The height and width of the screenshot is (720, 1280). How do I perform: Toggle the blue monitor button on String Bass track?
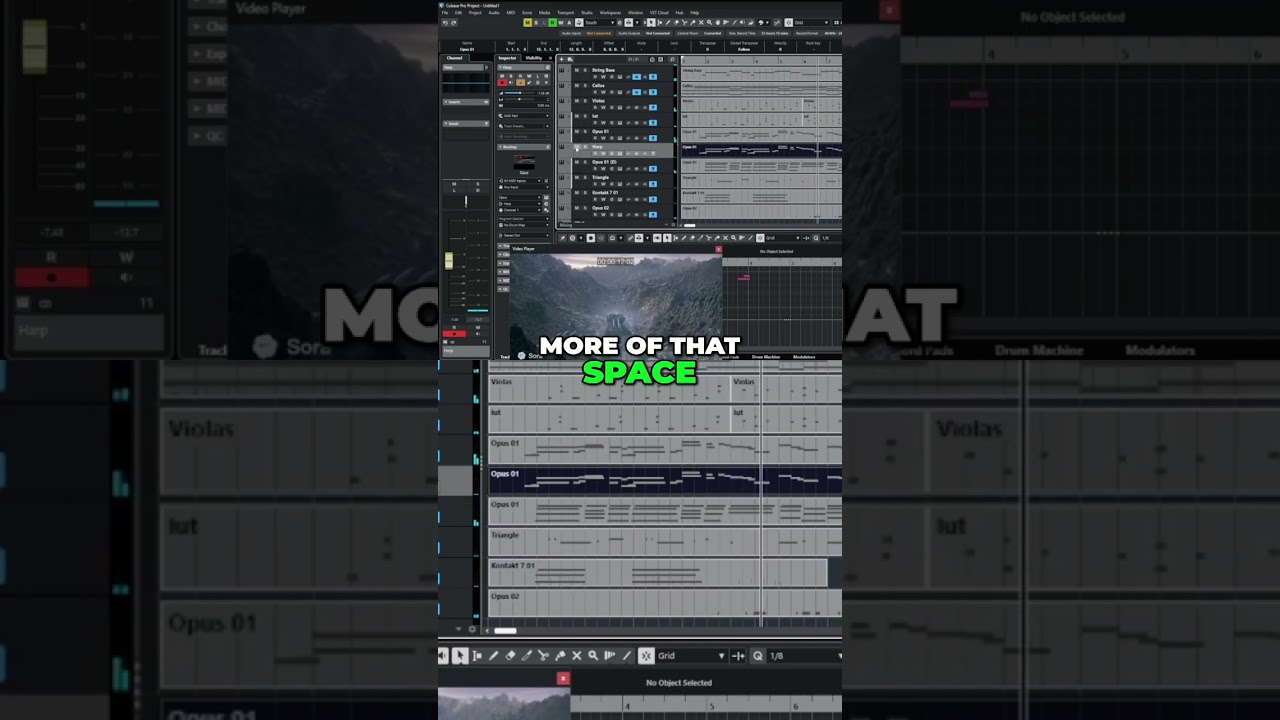pyautogui.click(x=637, y=77)
